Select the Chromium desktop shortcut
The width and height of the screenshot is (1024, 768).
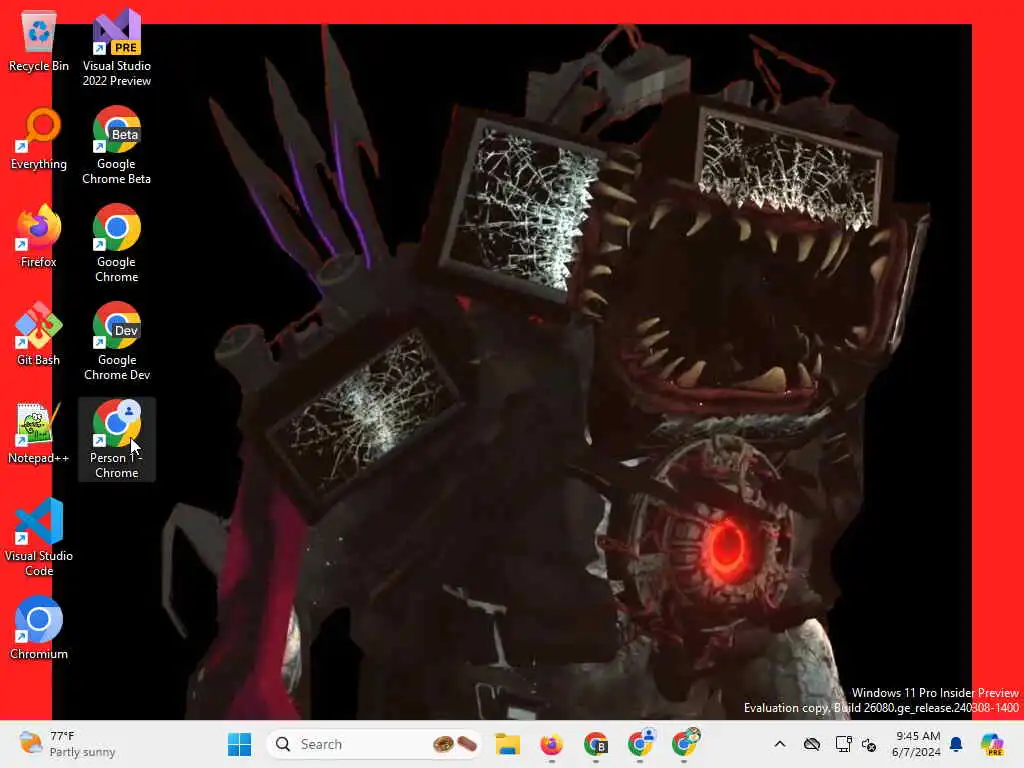(39, 629)
